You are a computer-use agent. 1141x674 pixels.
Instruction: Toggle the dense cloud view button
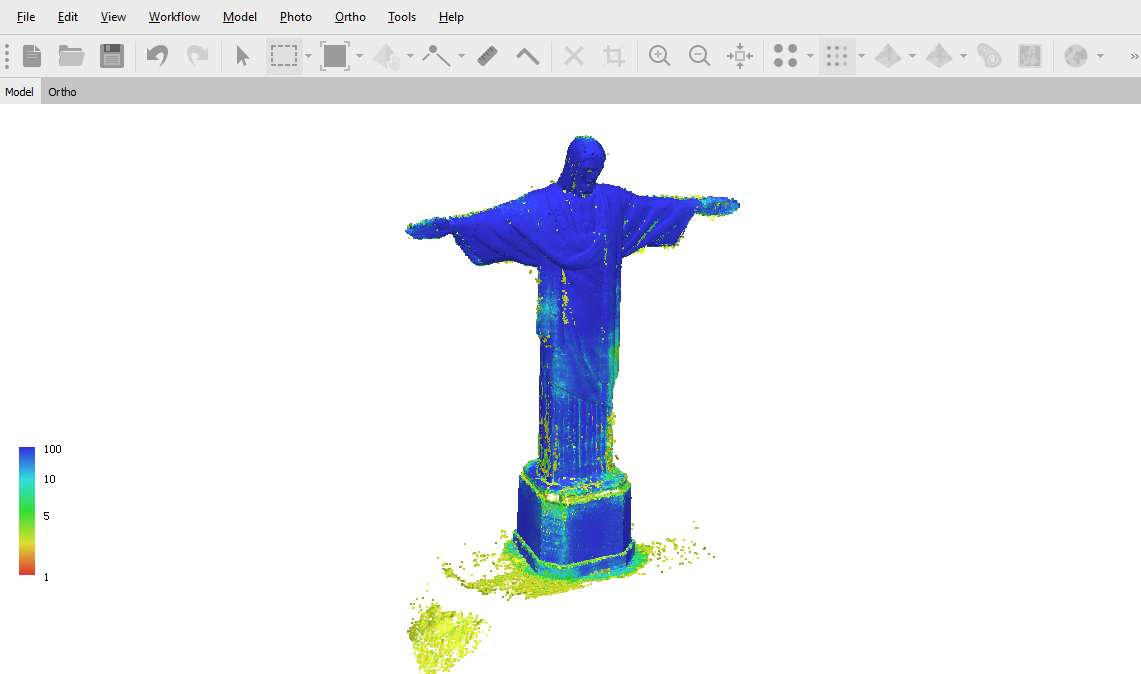[837, 56]
